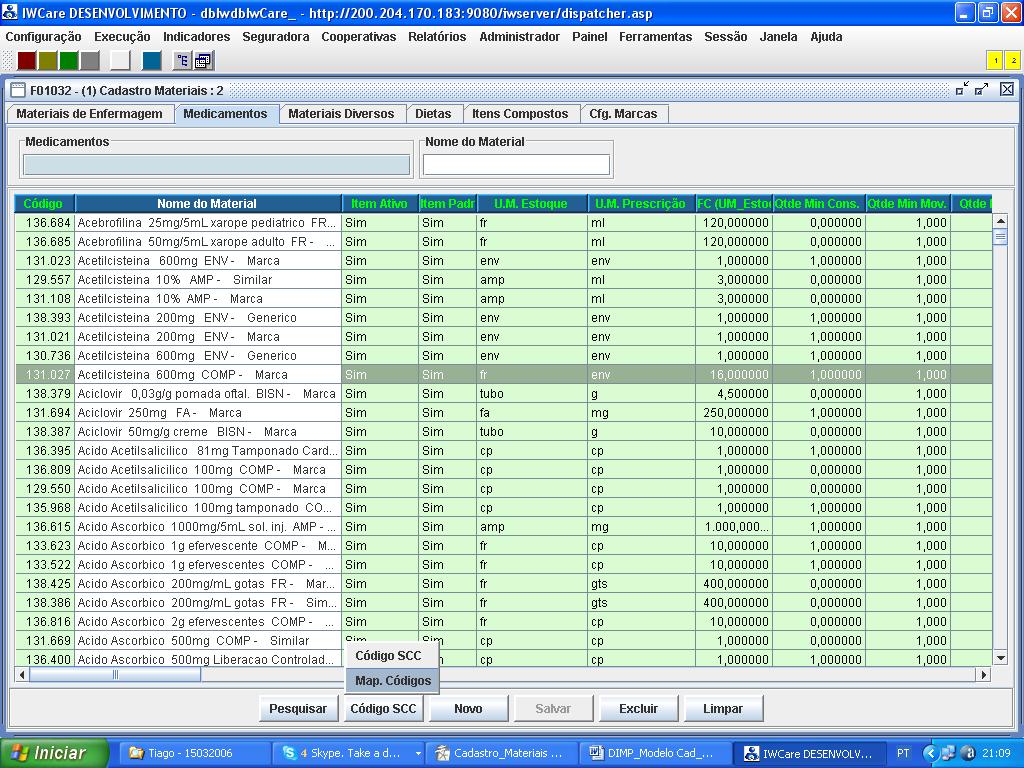
Task: Click the yellow window 2 button
Action: tap(1012, 61)
